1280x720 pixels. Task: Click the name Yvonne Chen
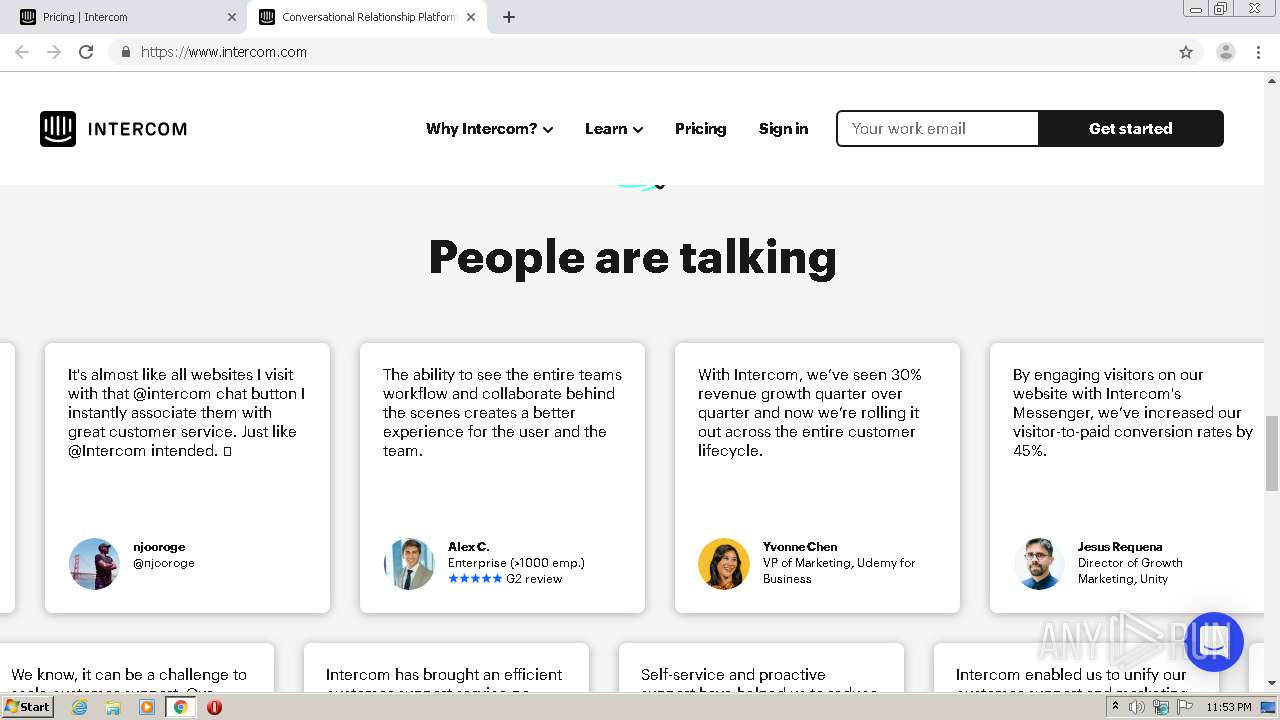800,547
